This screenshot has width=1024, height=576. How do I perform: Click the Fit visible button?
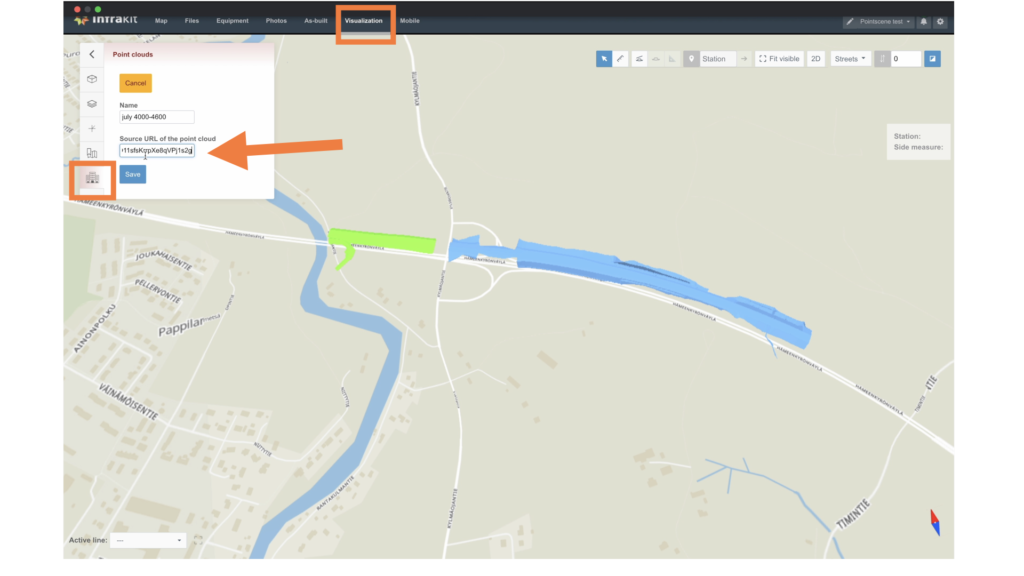pyautogui.click(x=779, y=59)
